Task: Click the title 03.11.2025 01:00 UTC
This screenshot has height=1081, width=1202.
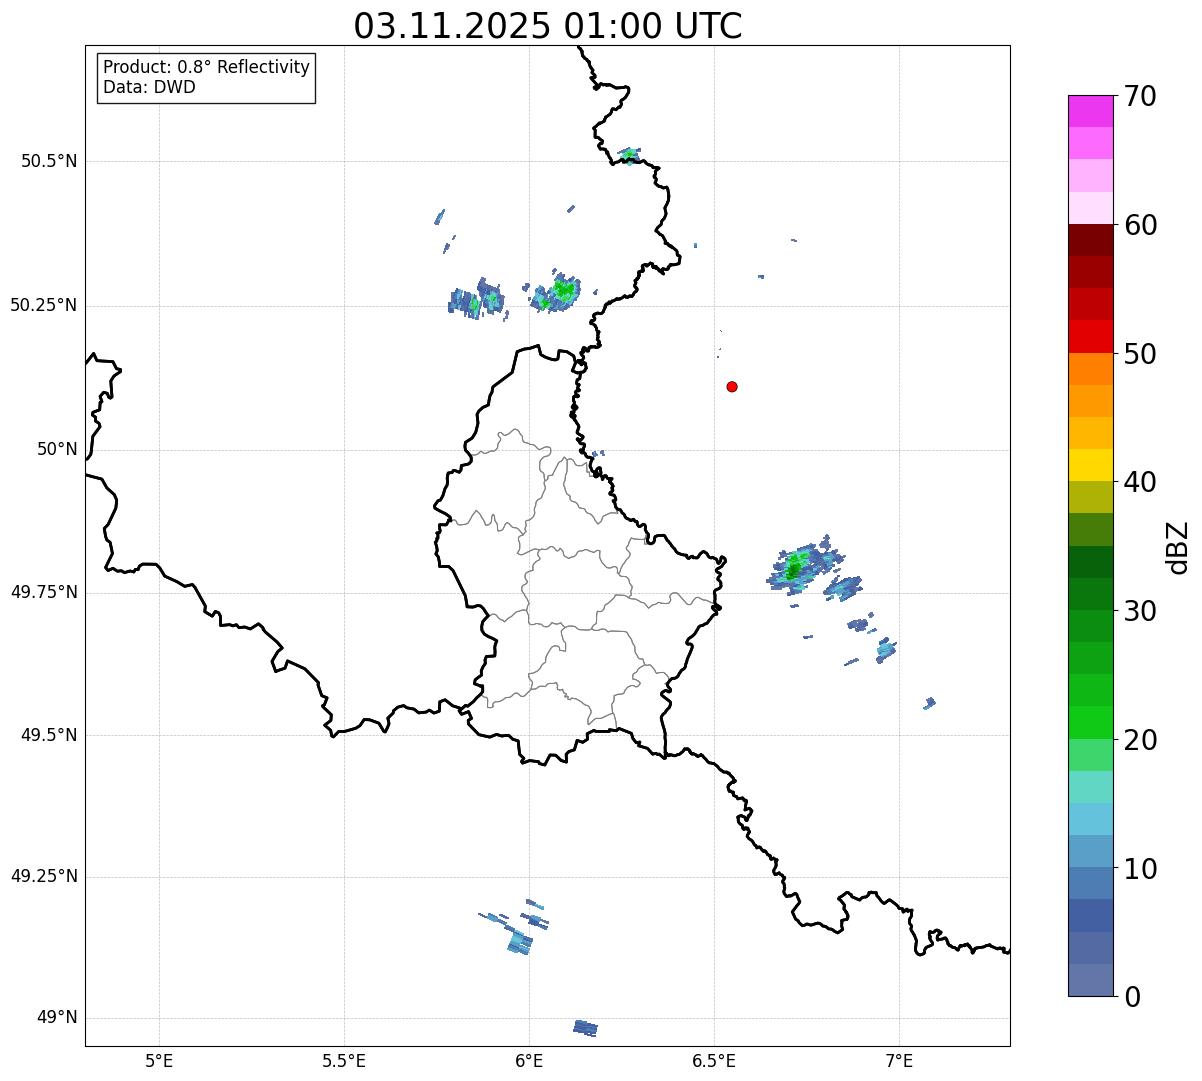Action: click(x=548, y=25)
